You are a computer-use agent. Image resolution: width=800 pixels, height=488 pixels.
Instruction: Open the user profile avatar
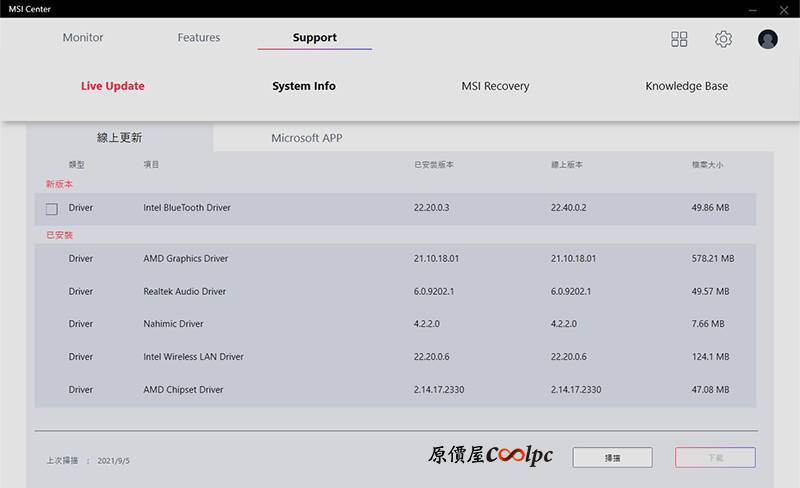tap(767, 39)
